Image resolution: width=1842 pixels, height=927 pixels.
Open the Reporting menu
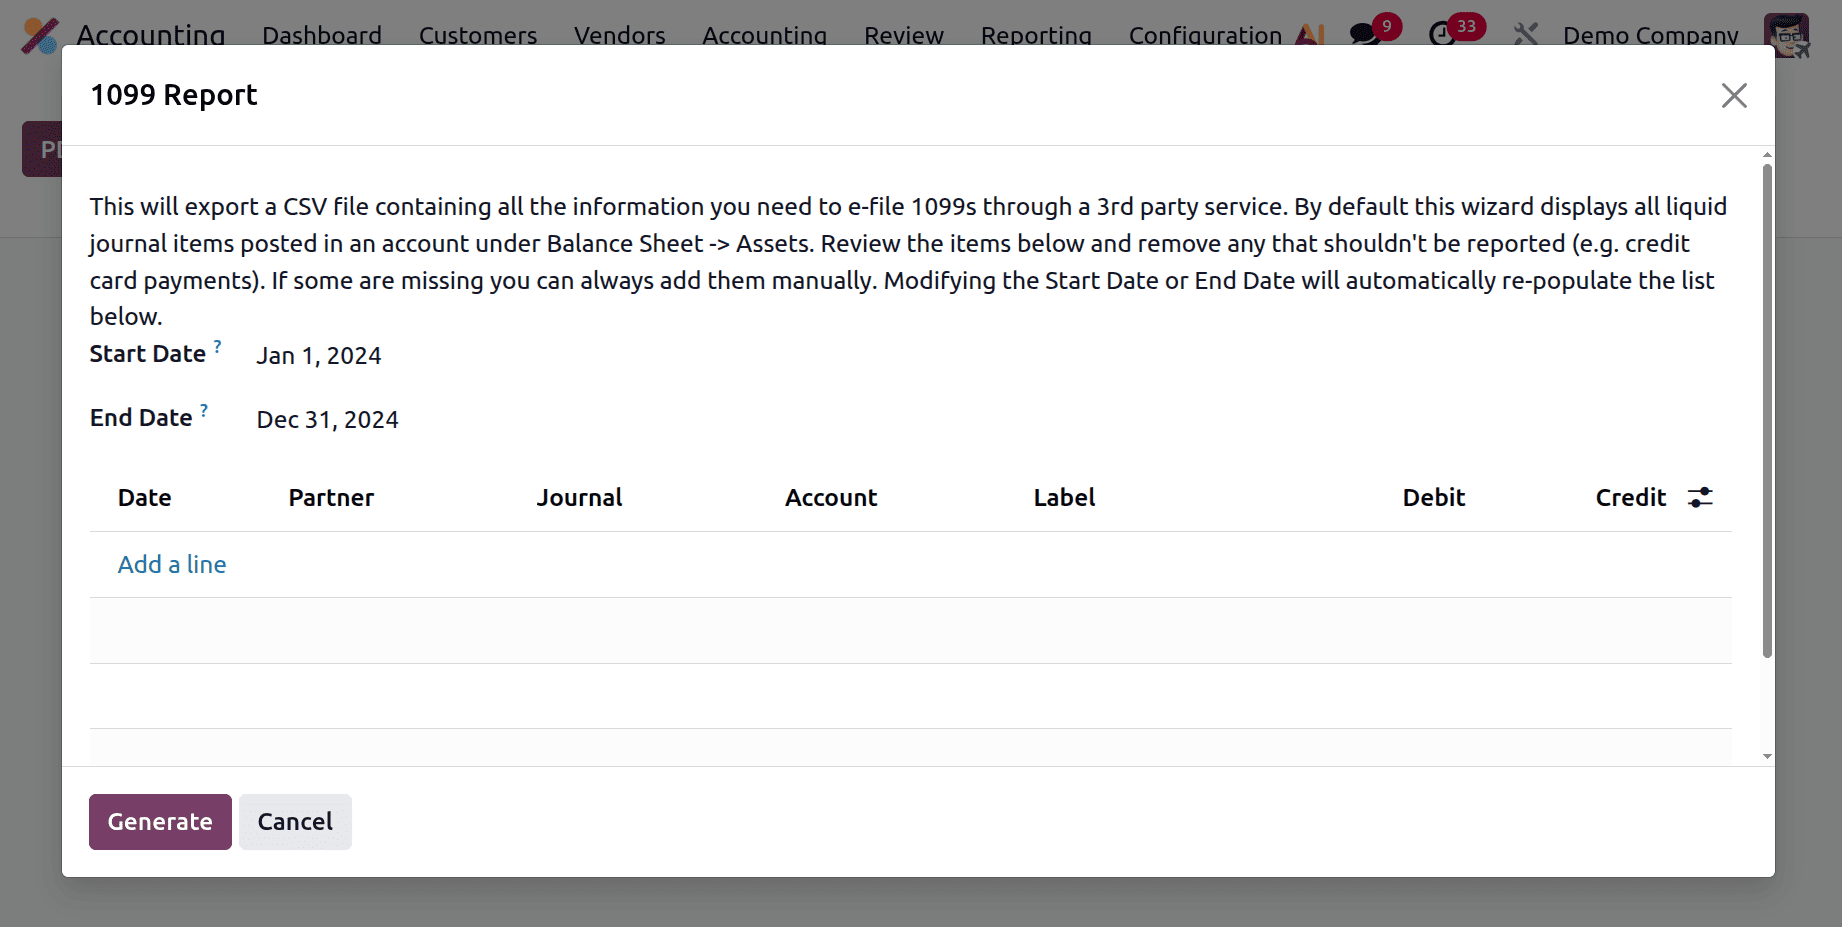pyautogui.click(x=1036, y=36)
